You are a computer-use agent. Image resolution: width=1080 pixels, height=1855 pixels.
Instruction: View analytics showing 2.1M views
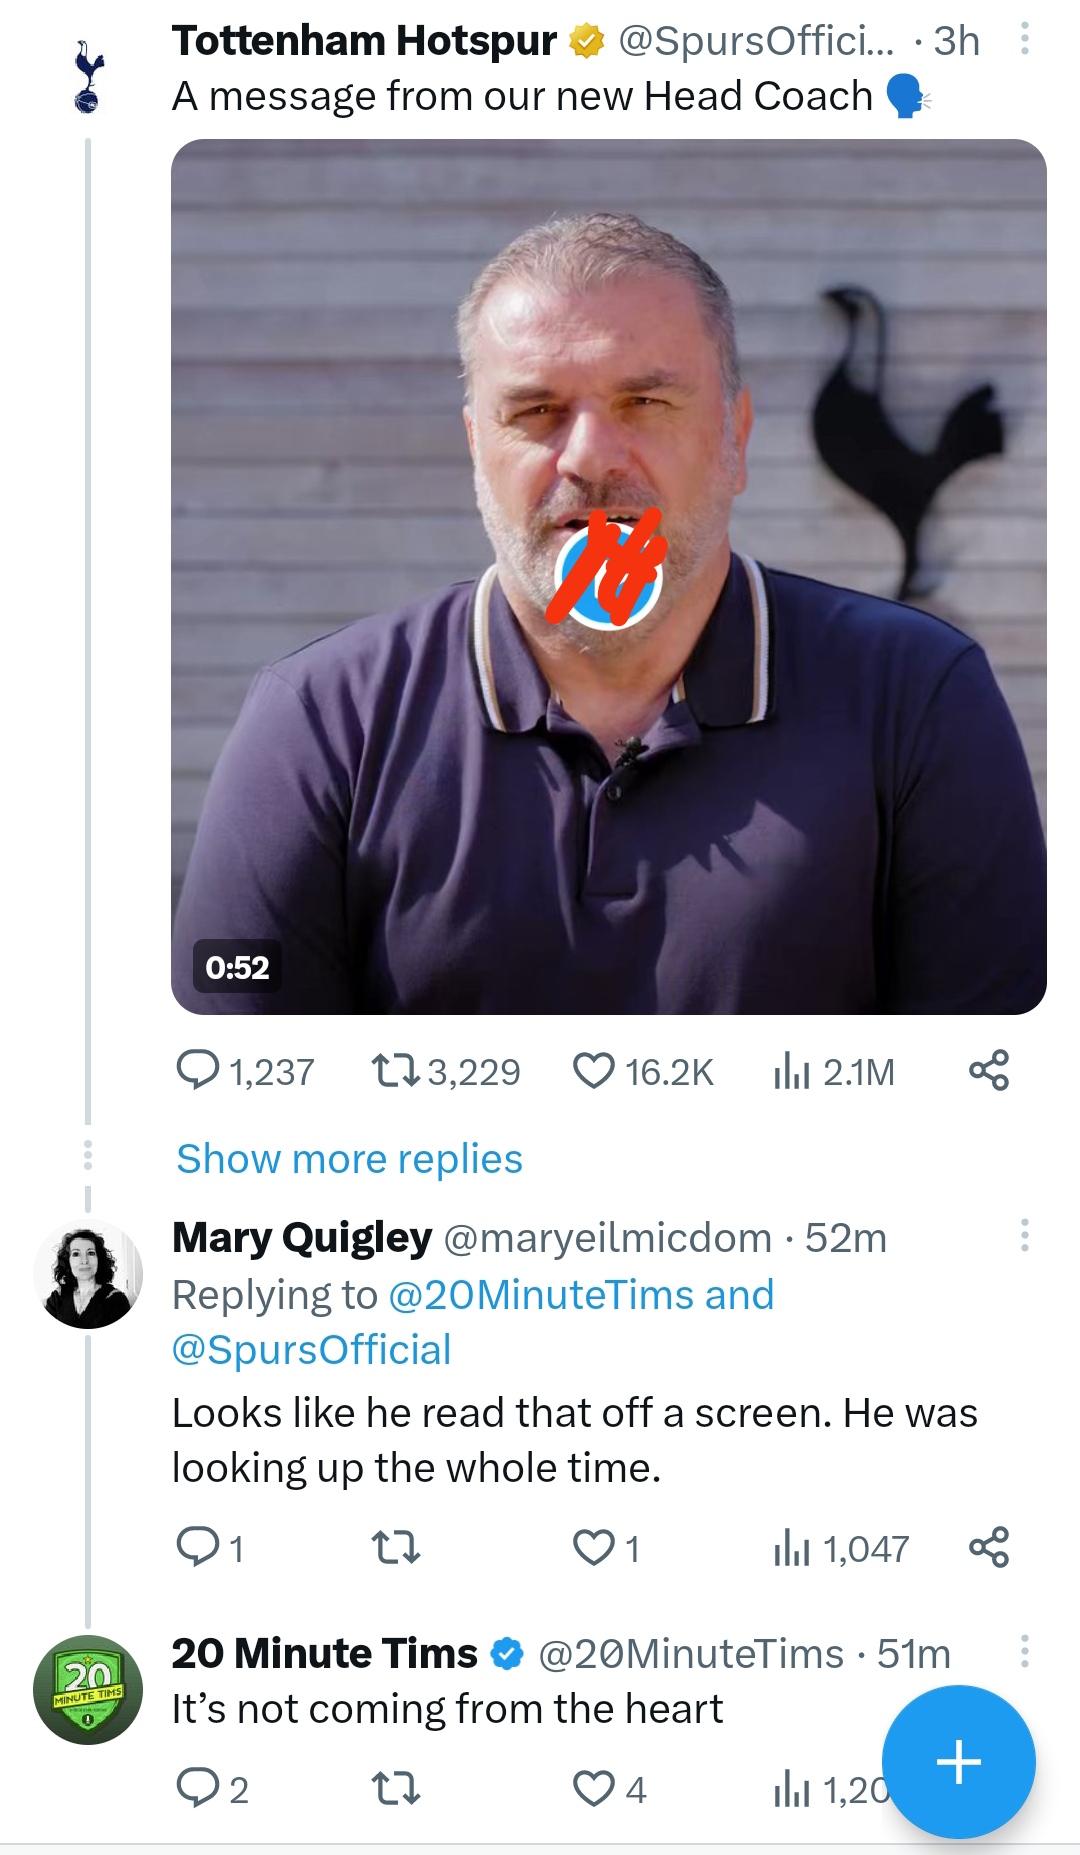coord(833,1072)
